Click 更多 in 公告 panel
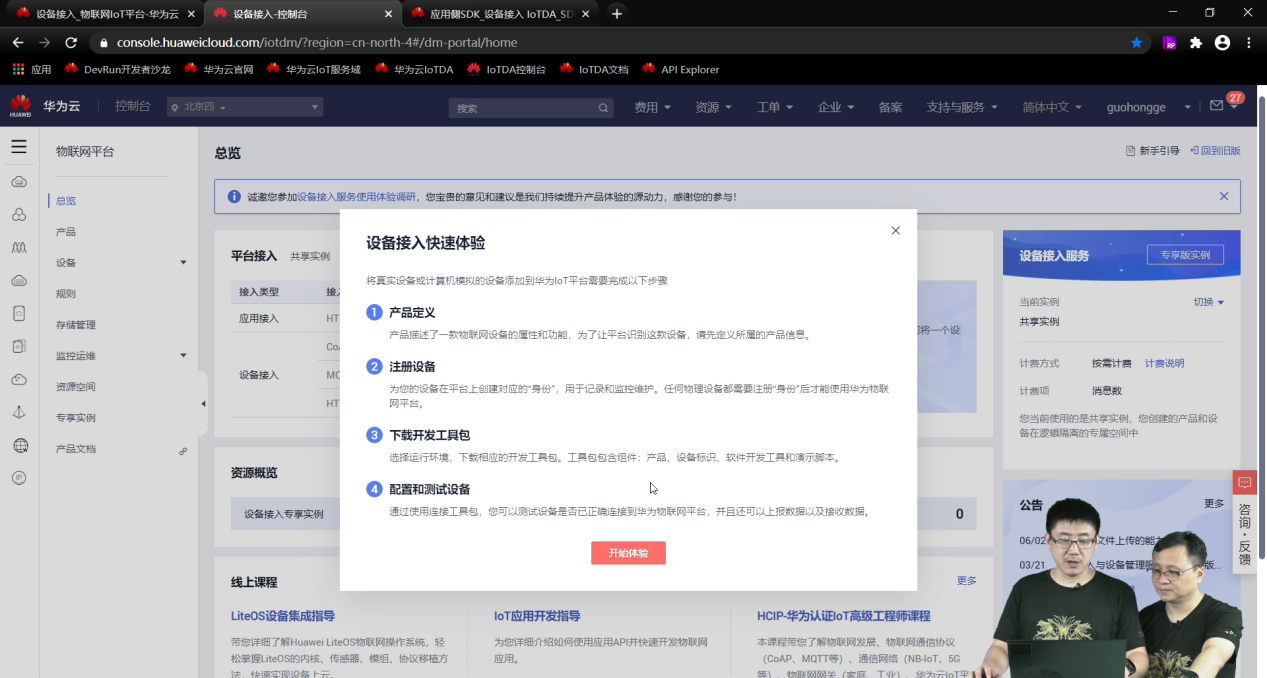Viewport: 1267px width, 678px height. point(1214,503)
